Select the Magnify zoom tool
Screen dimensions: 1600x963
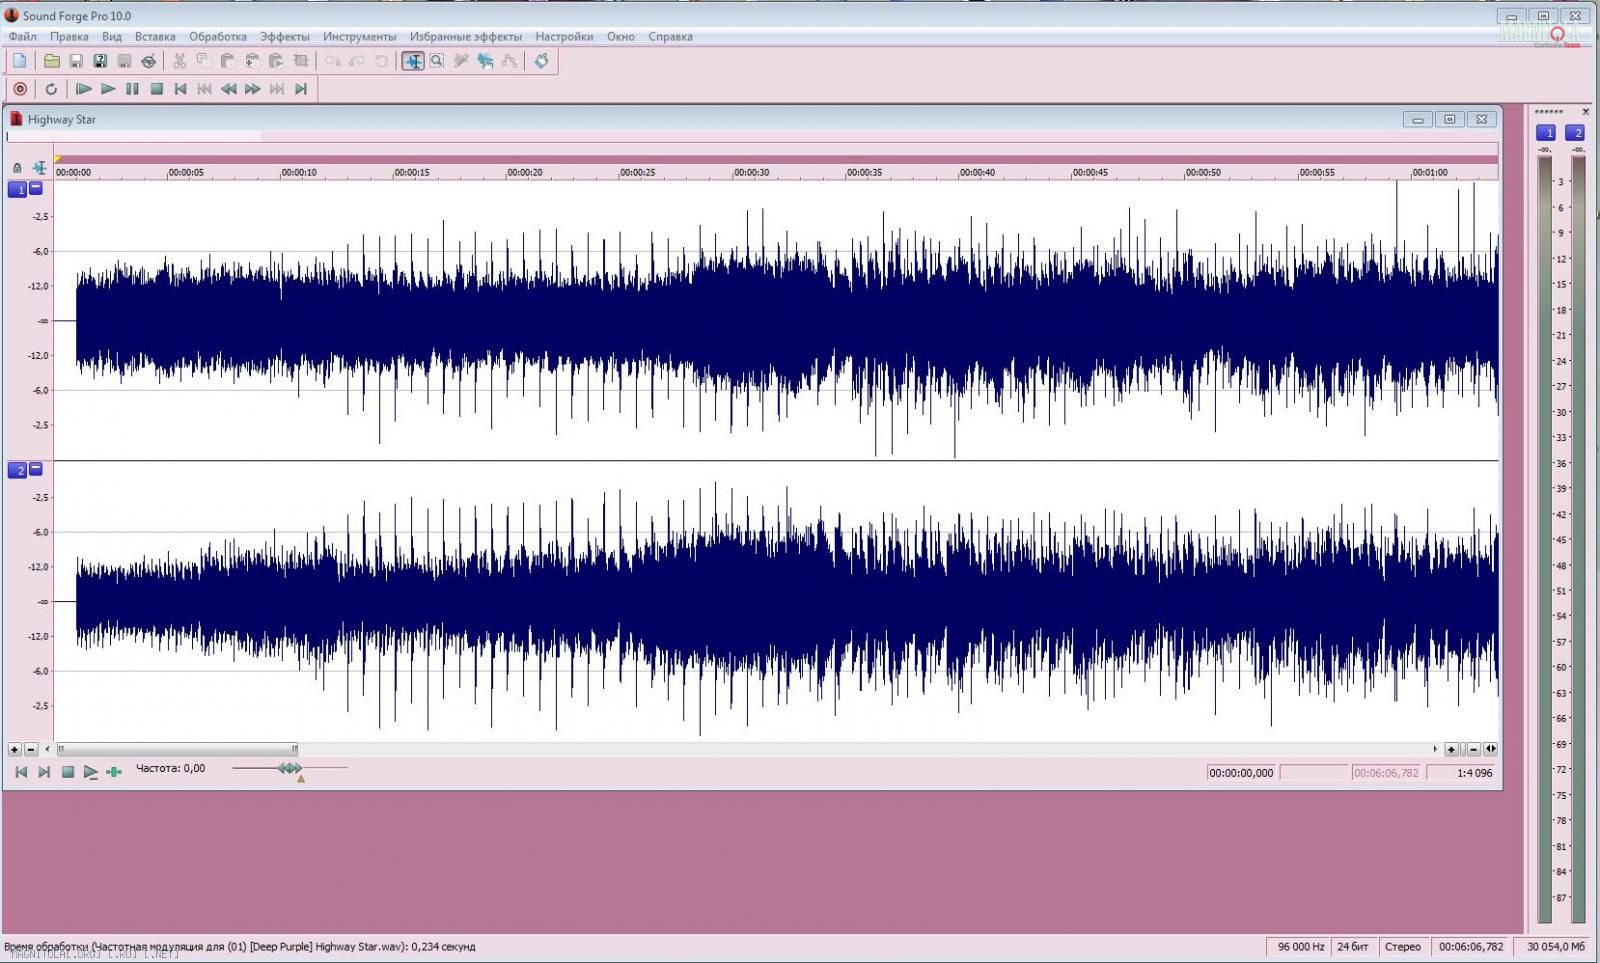coord(437,61)
